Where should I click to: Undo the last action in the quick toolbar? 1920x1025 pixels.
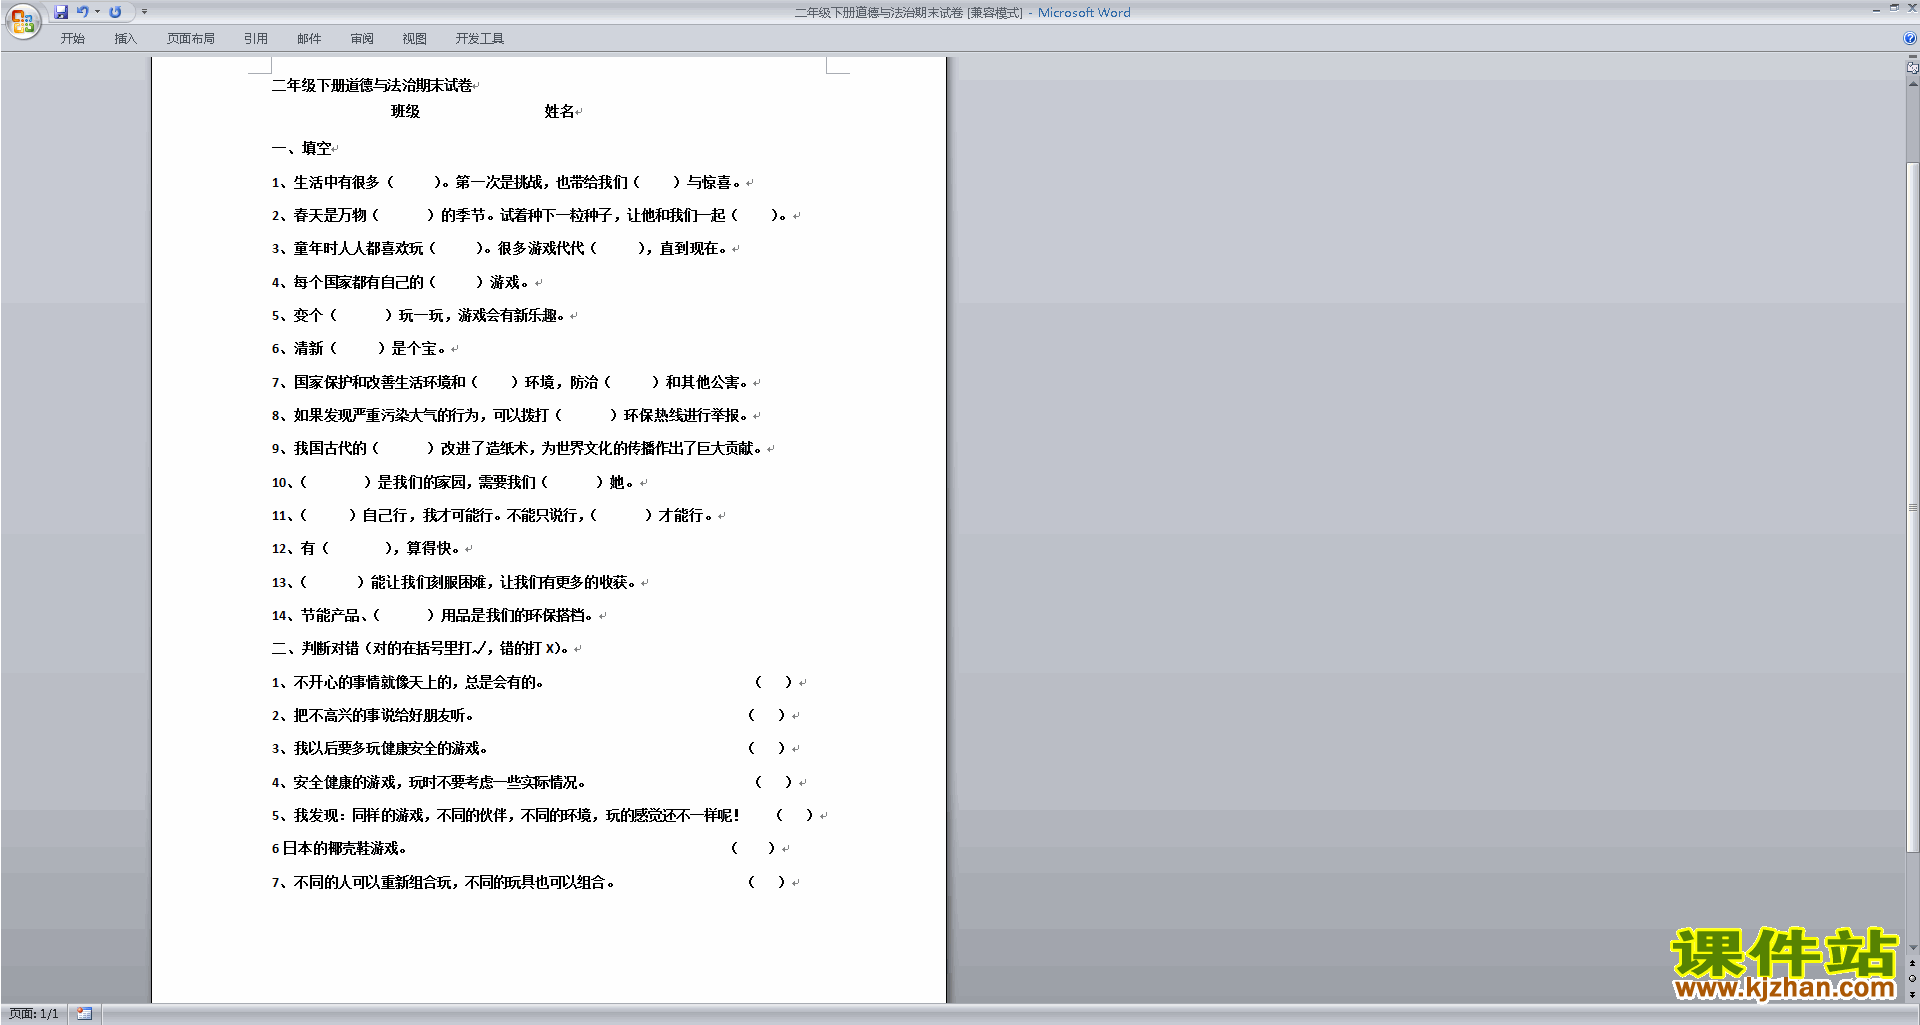[x=83, y=12]
